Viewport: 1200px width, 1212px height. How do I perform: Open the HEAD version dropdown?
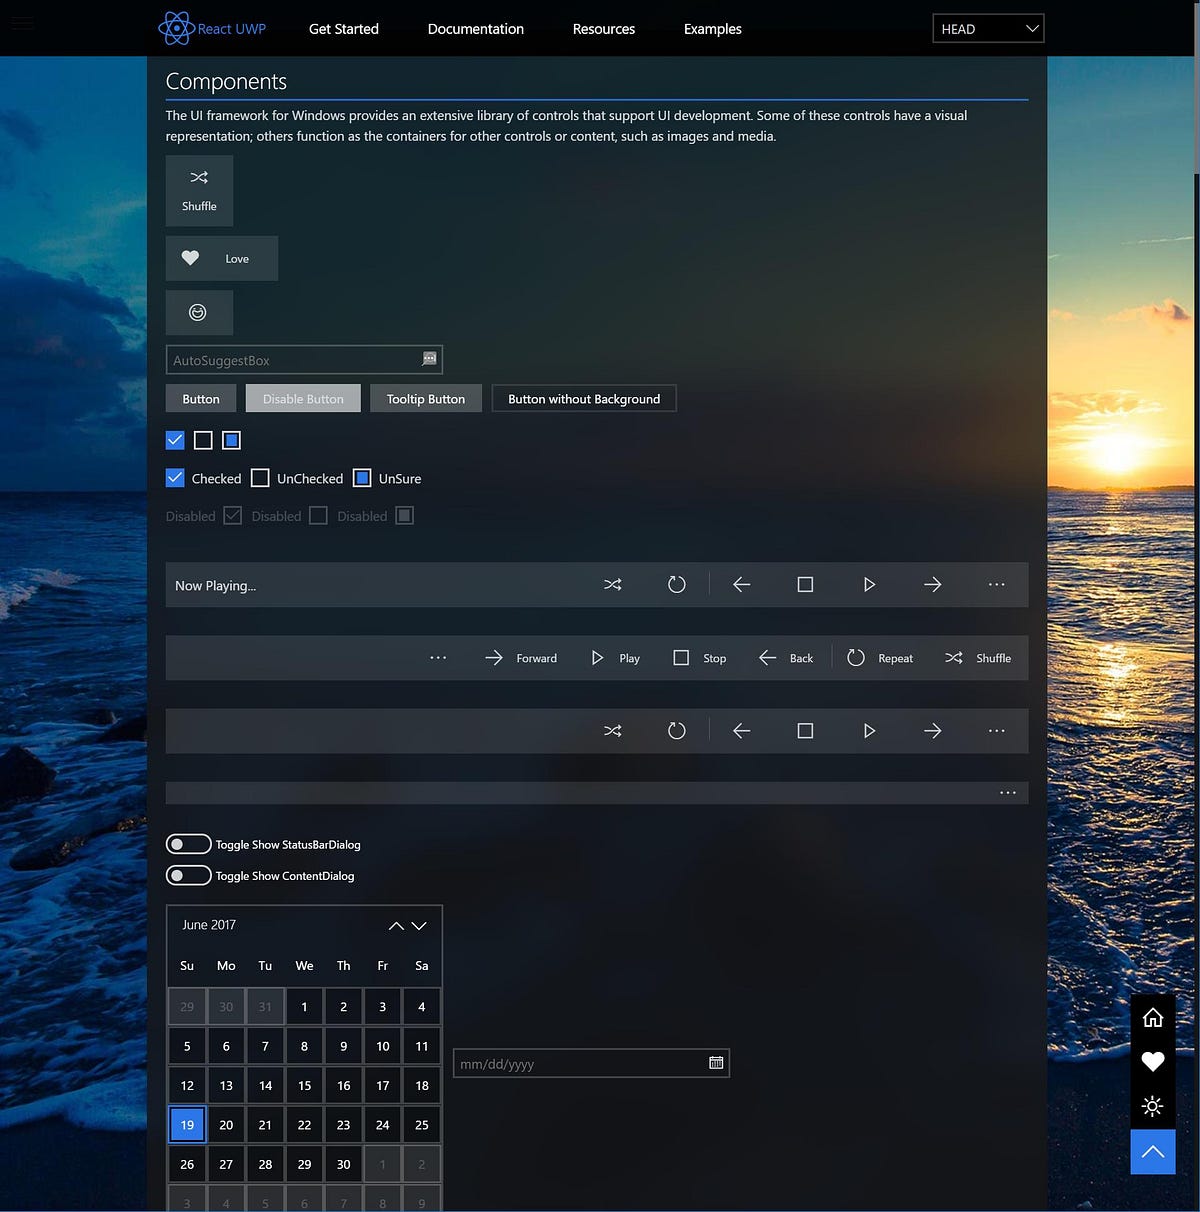click(x=988, y=28)
